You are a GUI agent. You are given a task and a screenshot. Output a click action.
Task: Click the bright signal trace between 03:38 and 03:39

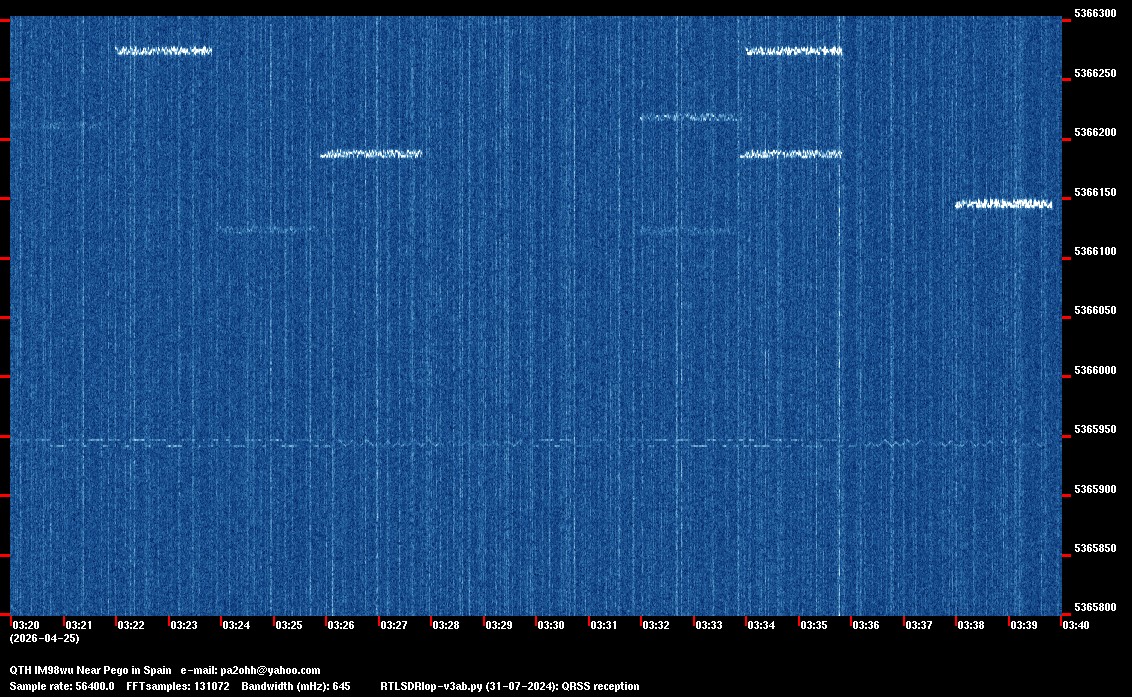tap(1003, 204)
